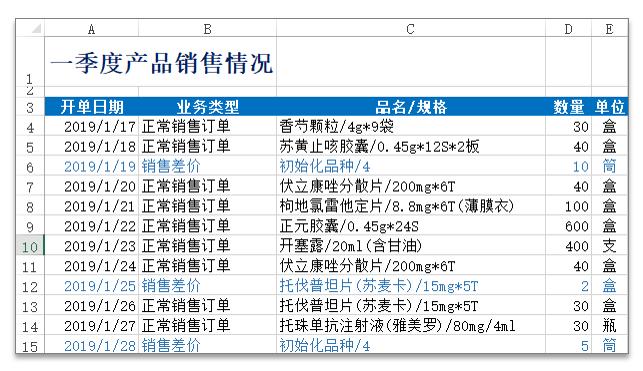This screenshot has height=371, width=643.
Task: Select row 13 header
Action: click(x=30, y=306)
